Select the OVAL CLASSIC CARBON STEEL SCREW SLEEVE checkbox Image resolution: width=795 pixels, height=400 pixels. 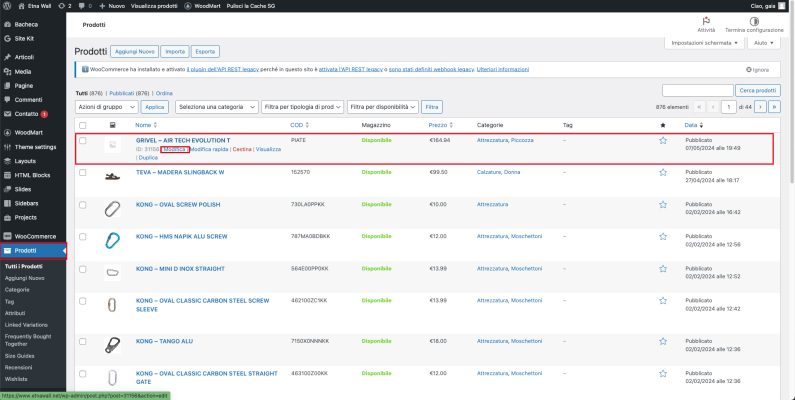83,301
